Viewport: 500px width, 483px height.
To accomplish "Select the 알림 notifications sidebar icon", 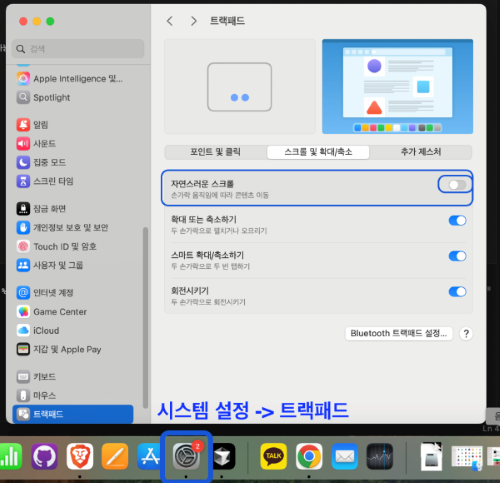I will (x=23, y=125).
